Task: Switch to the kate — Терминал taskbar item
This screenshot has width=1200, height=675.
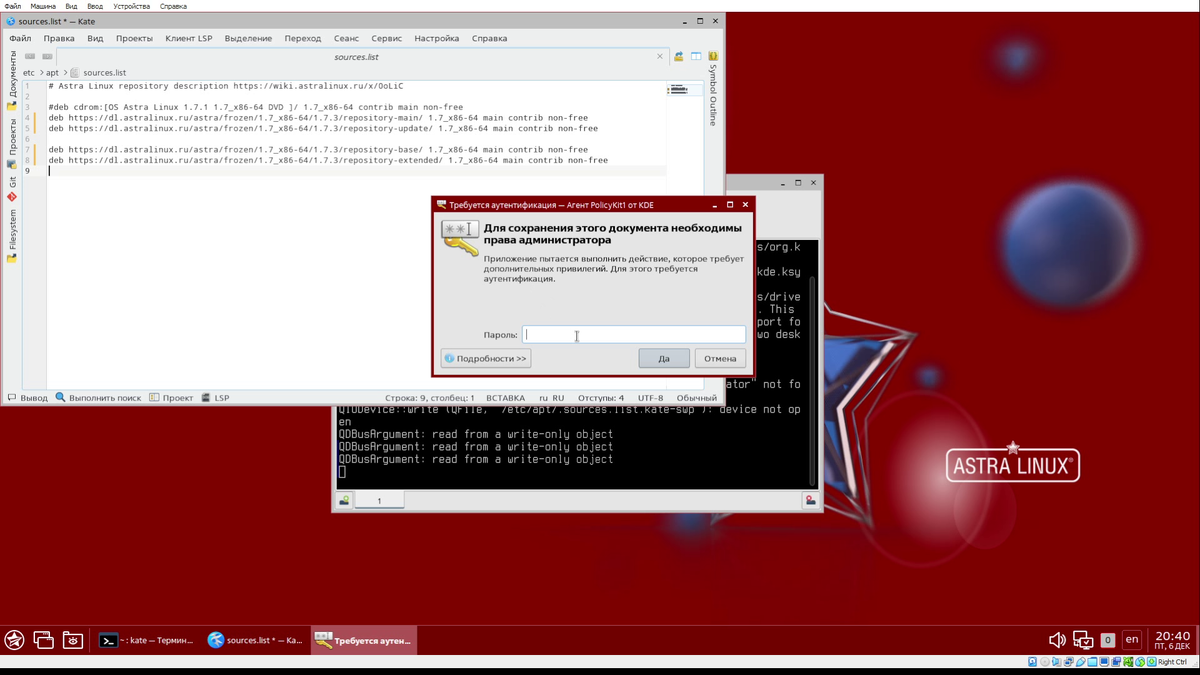Action: 146,640
